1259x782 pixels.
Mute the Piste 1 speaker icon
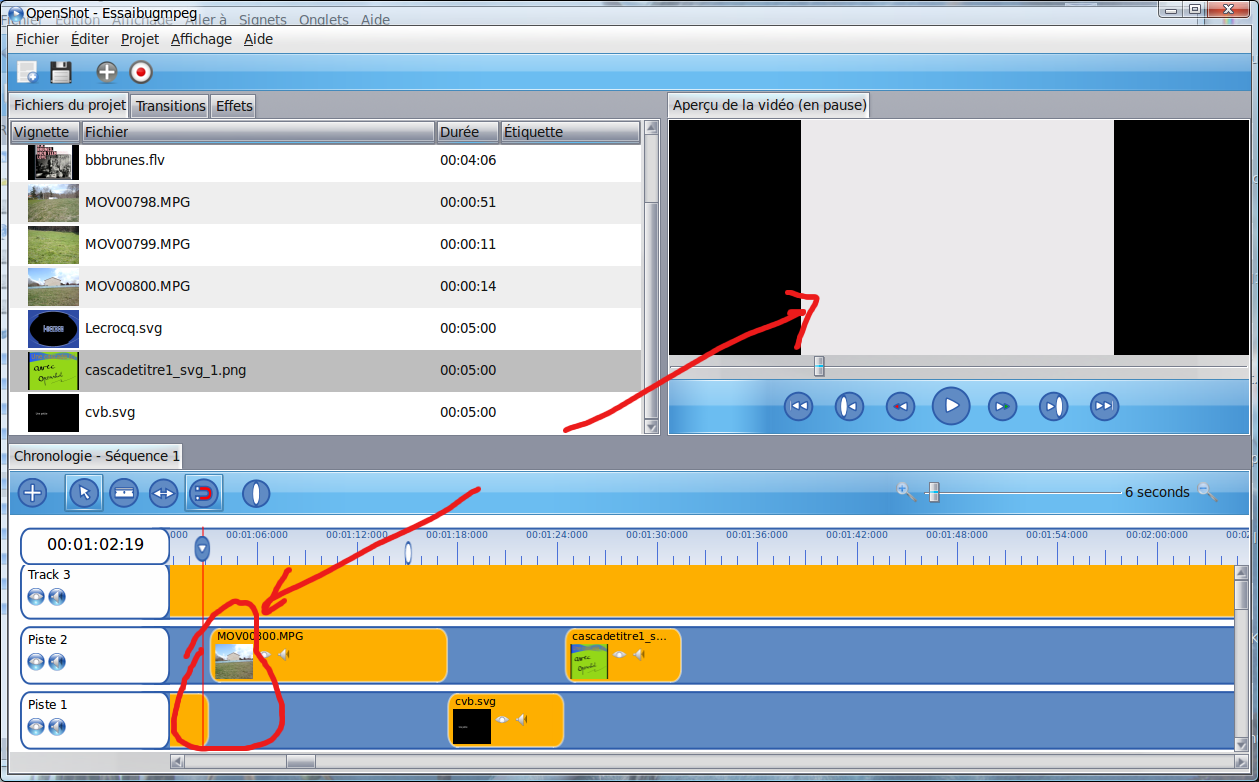(57, 727)
